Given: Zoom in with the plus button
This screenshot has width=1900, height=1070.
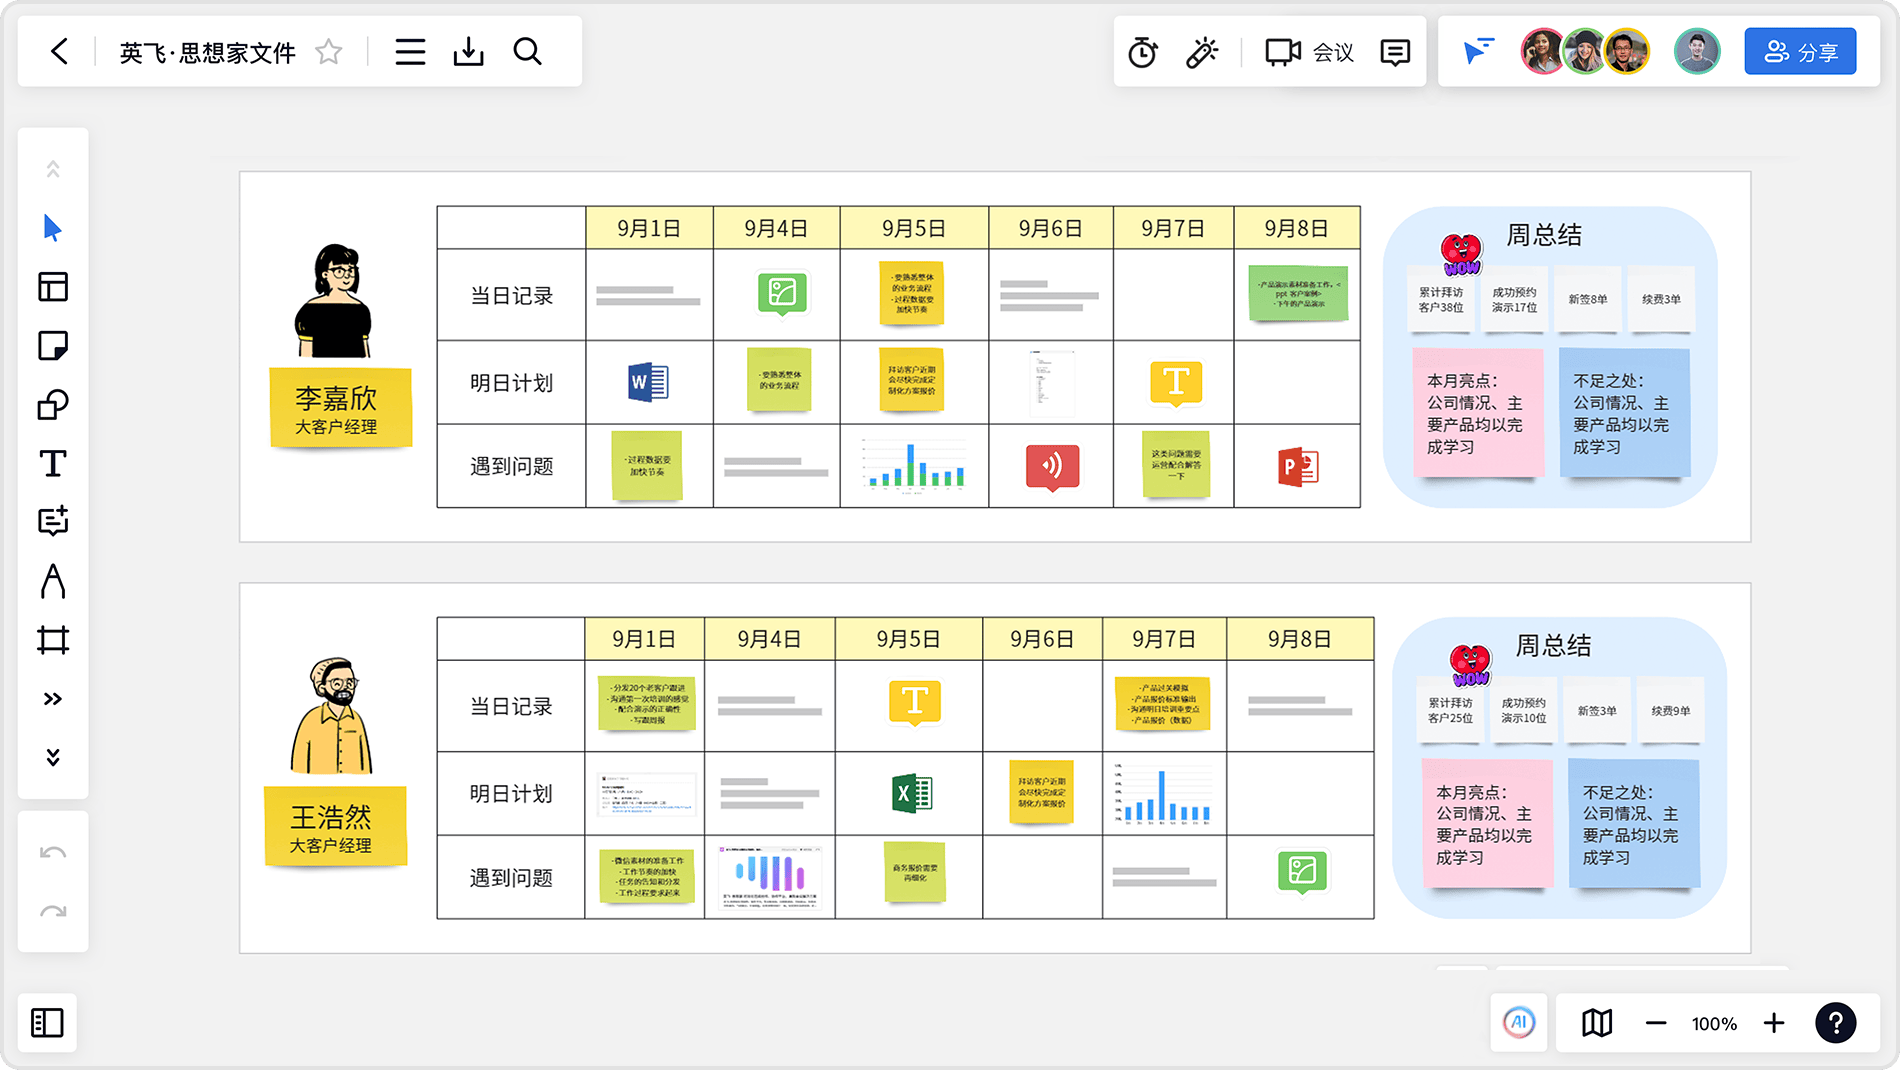Looking at the screenshot, I should (1774, 1023).
